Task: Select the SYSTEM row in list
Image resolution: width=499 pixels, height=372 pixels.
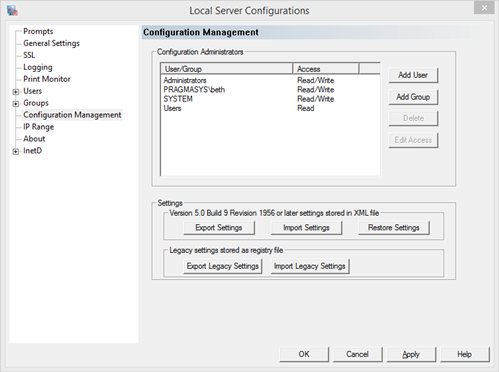Action: (x=270, y=99)
